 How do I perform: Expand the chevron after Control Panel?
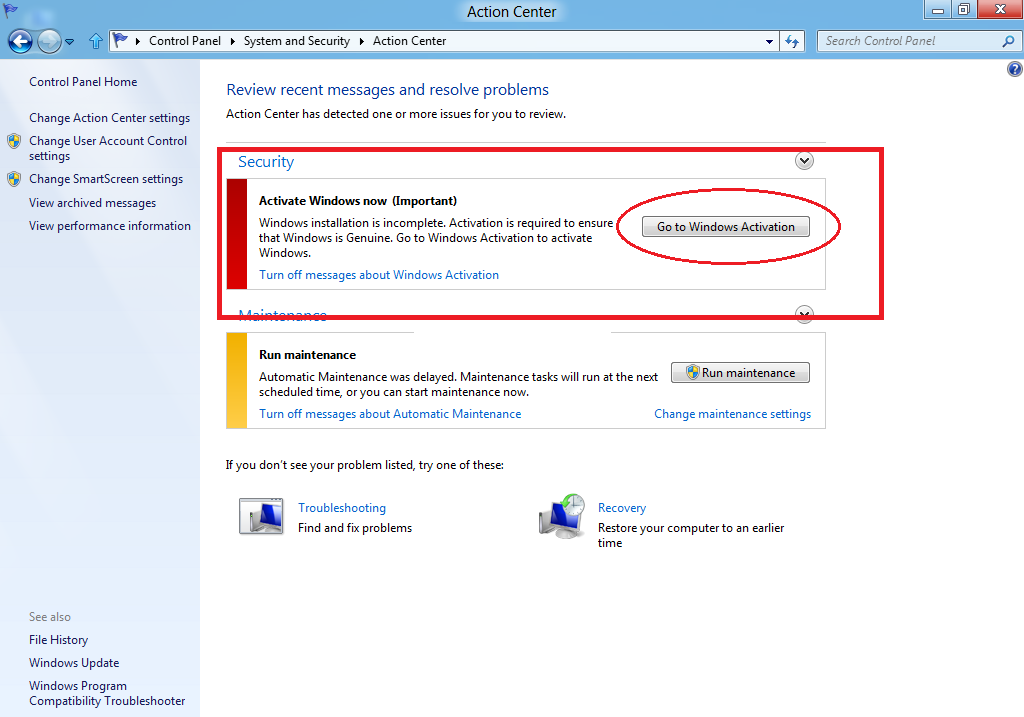(232, 41)
